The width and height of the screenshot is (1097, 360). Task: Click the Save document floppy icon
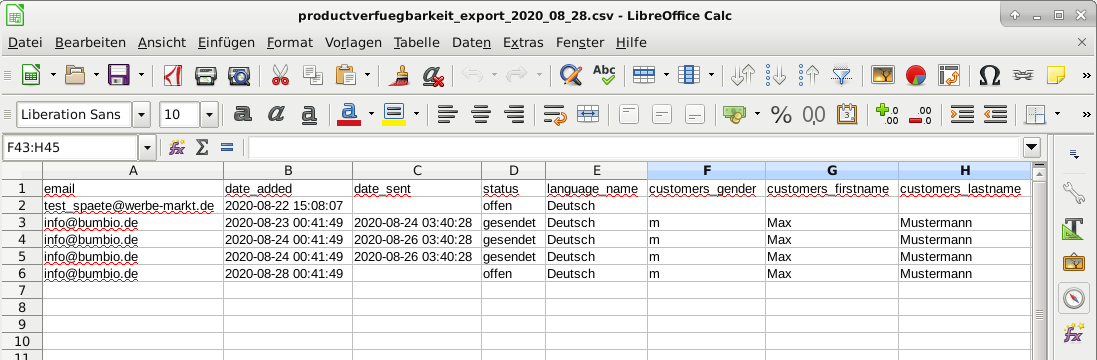[119, 75]
